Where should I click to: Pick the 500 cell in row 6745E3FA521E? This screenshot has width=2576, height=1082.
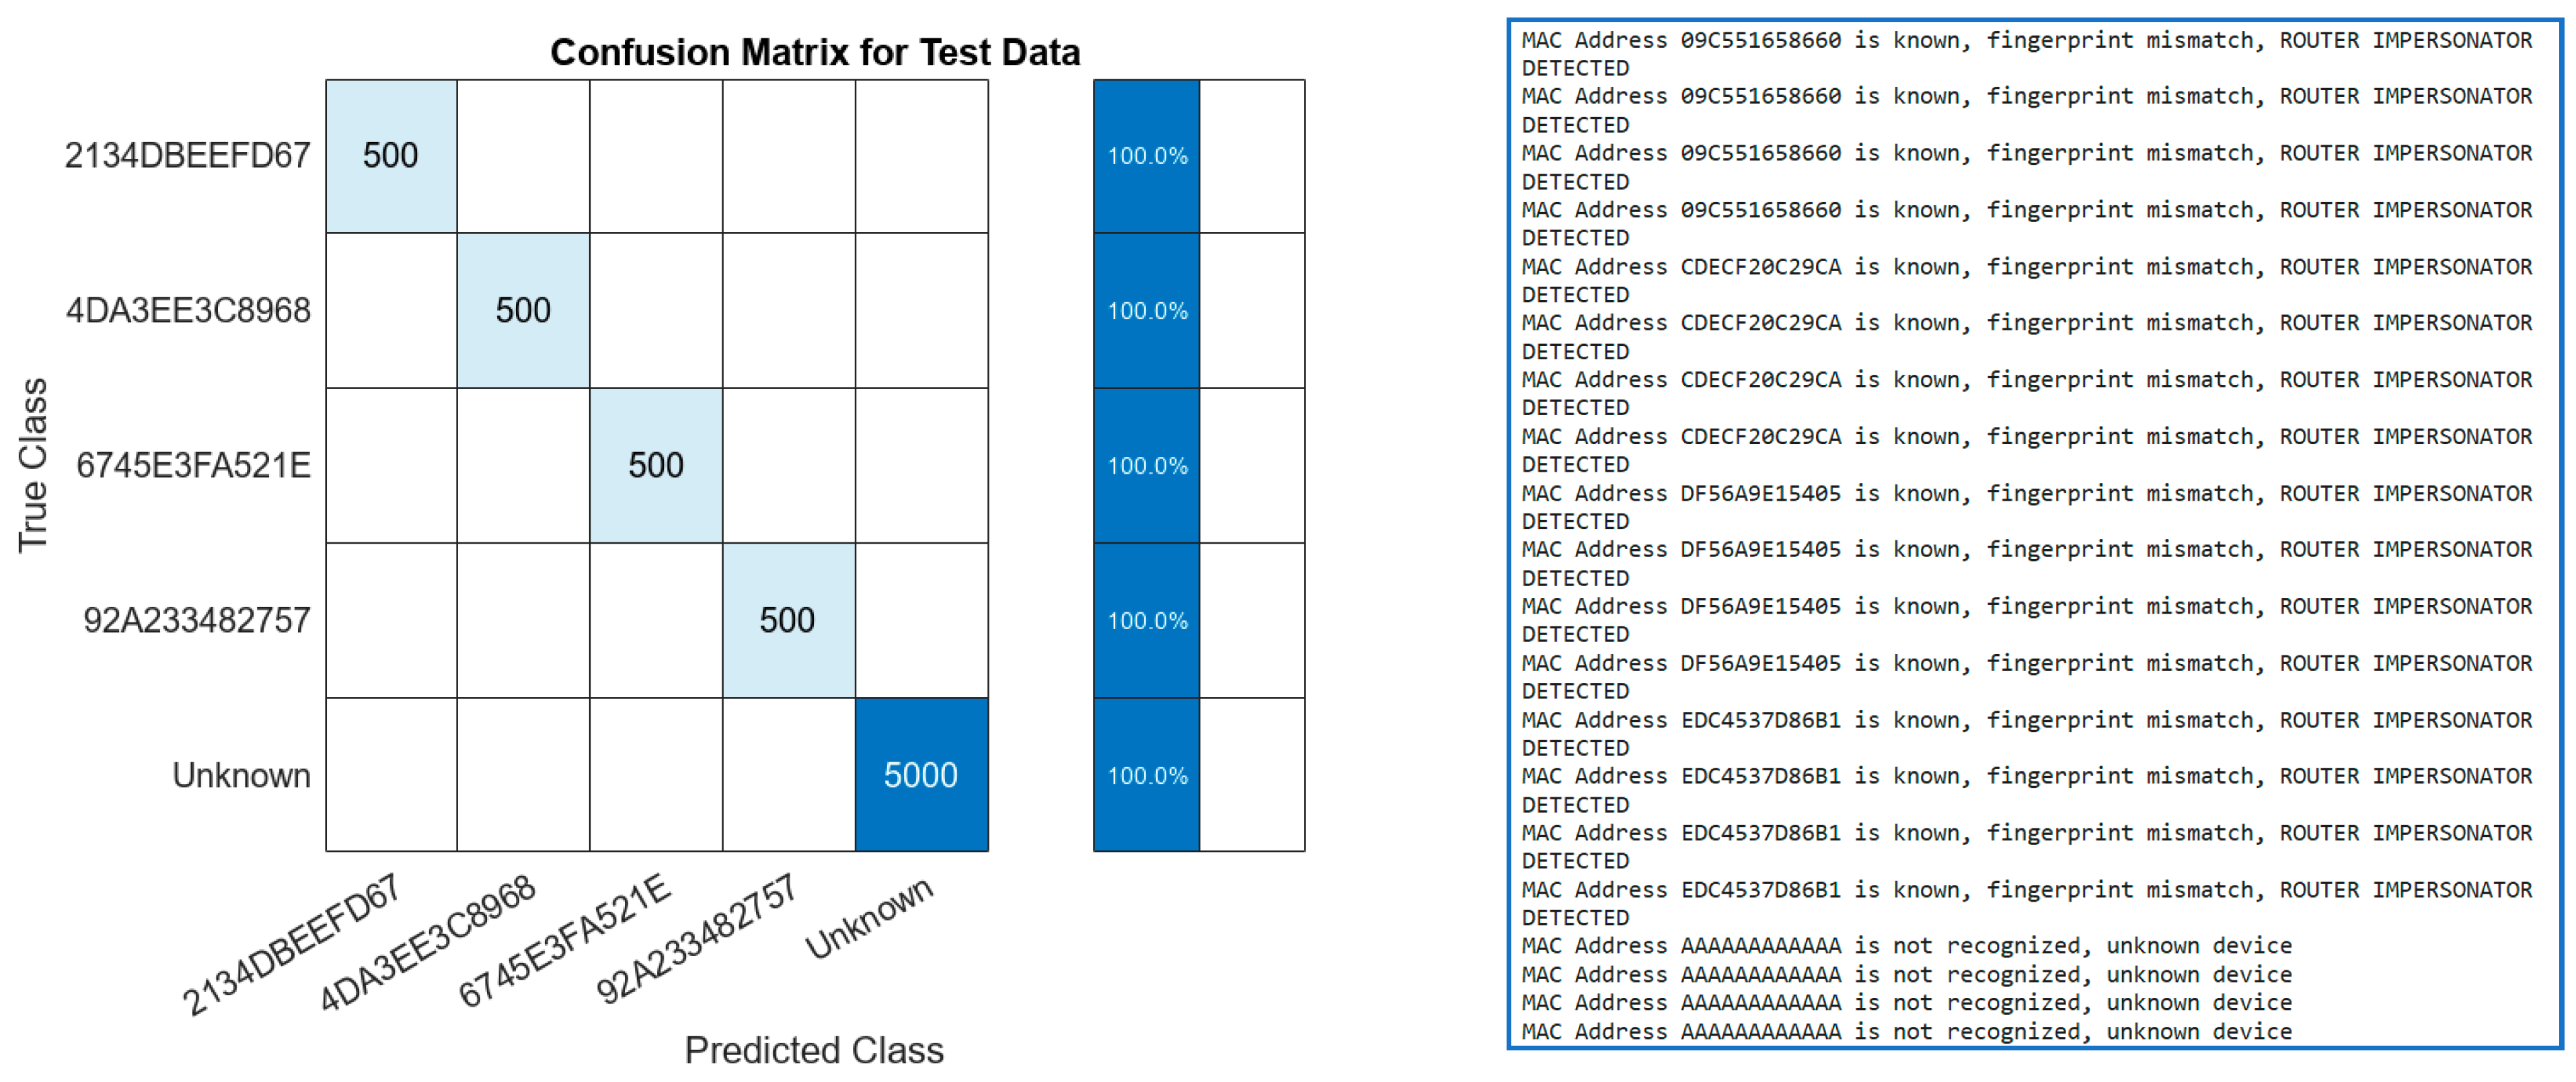click(x=656, y=466)
